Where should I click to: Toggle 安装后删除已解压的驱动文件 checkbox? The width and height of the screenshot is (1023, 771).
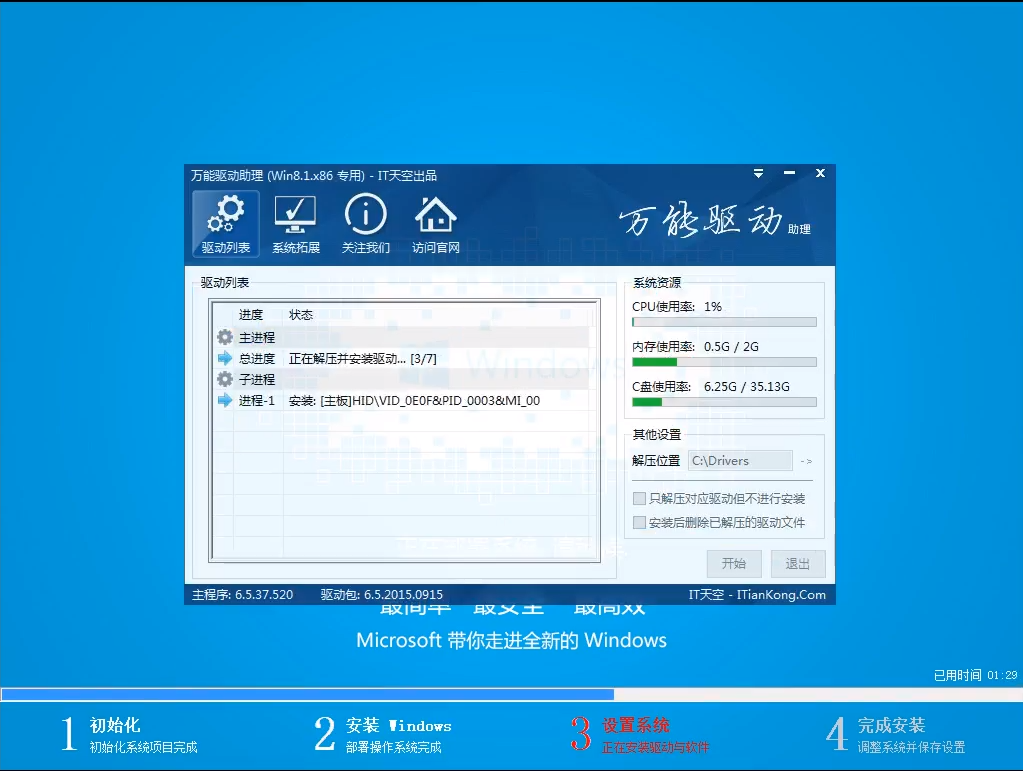pos(640,523)
